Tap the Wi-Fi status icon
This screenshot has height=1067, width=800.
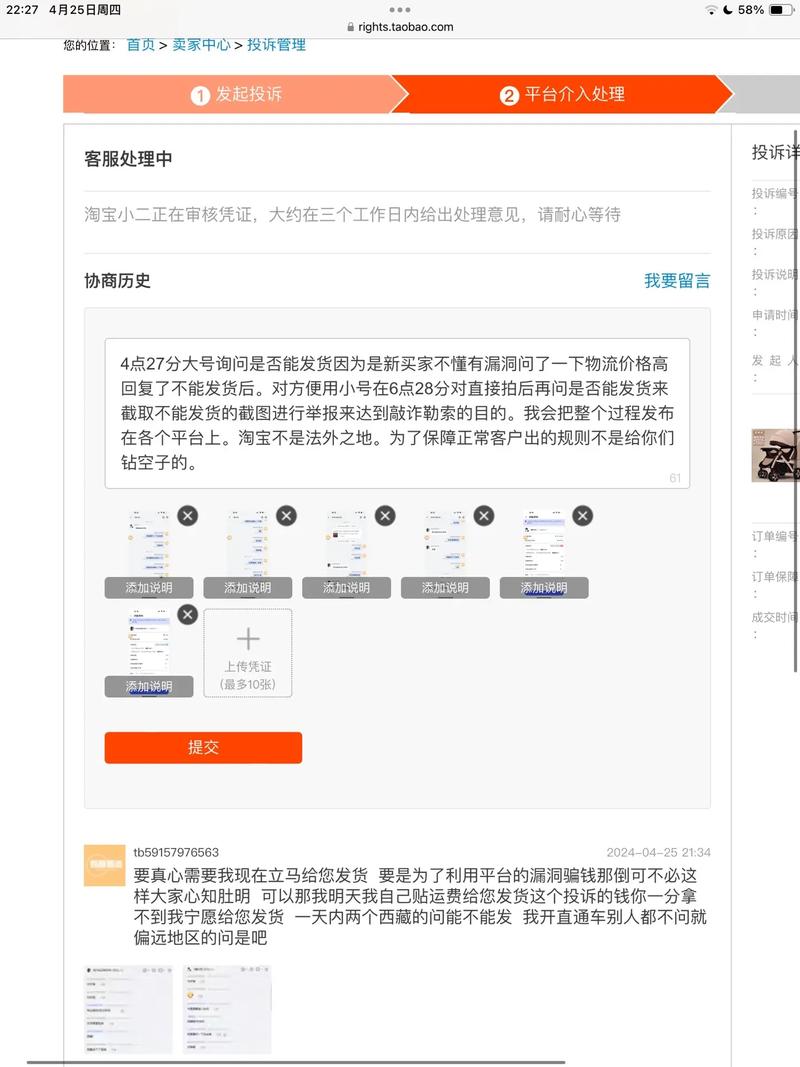pyautogui.click(x=712, y=10)
